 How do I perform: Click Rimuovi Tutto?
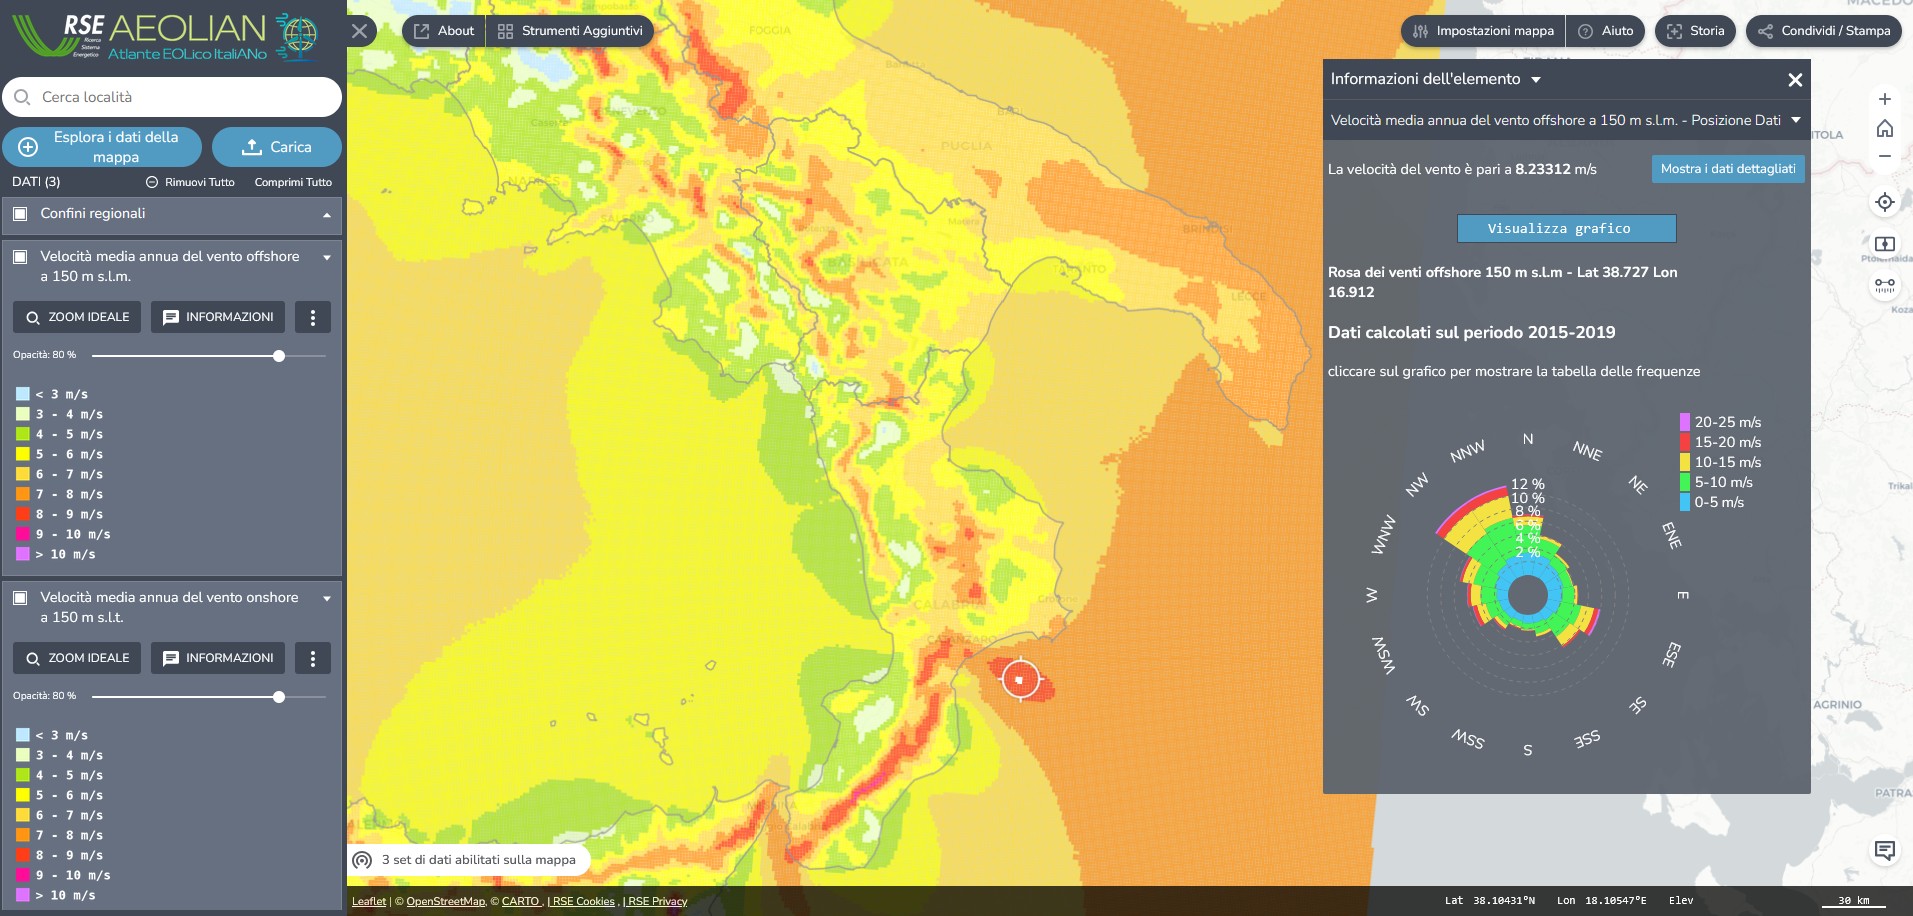190,182
